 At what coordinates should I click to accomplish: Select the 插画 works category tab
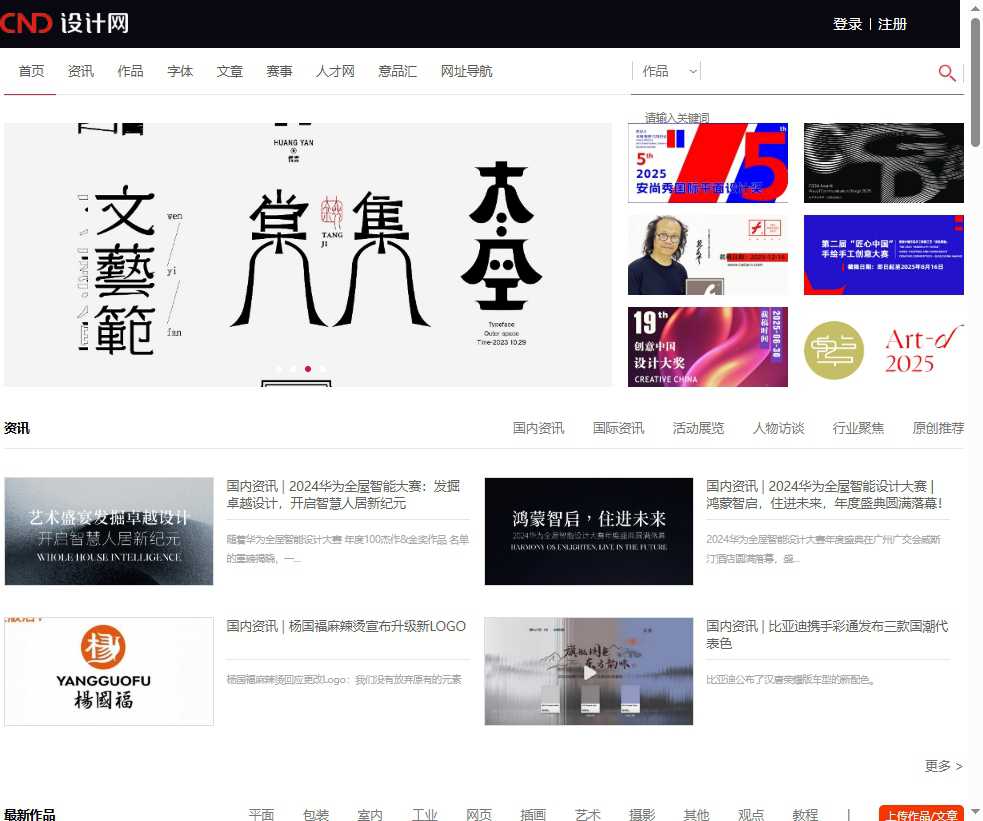tap(533, 814)
